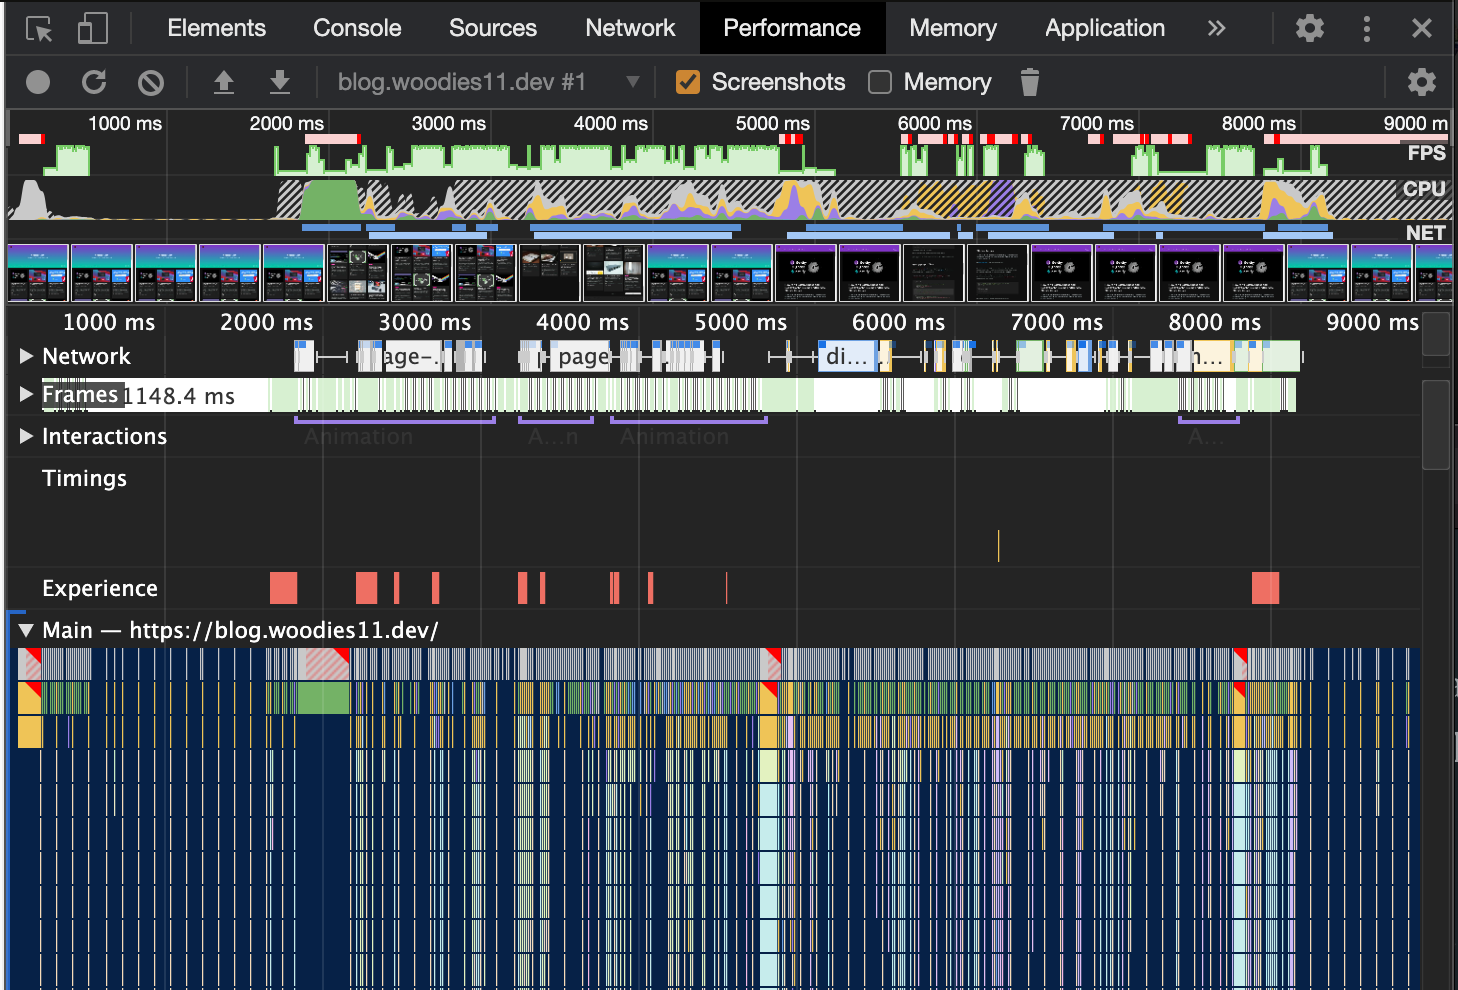Activate the inspect element picker
Image resolution: width=1458 pixels, height=990 pixels.
coord(39,29)
